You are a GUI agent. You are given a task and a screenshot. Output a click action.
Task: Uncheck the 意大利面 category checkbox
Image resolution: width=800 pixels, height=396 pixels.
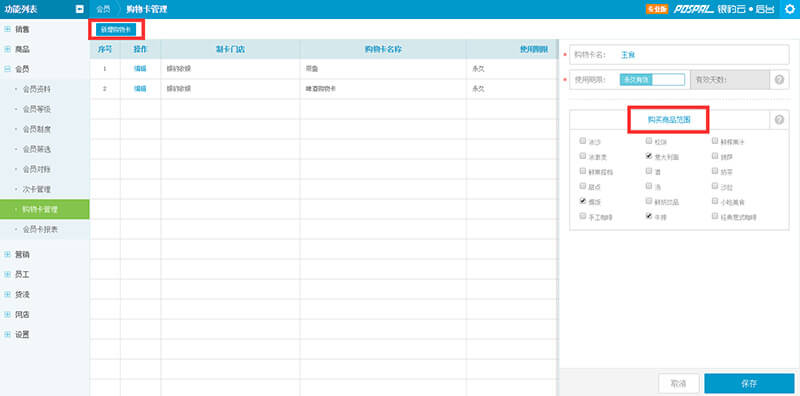(x=648, y=156)
